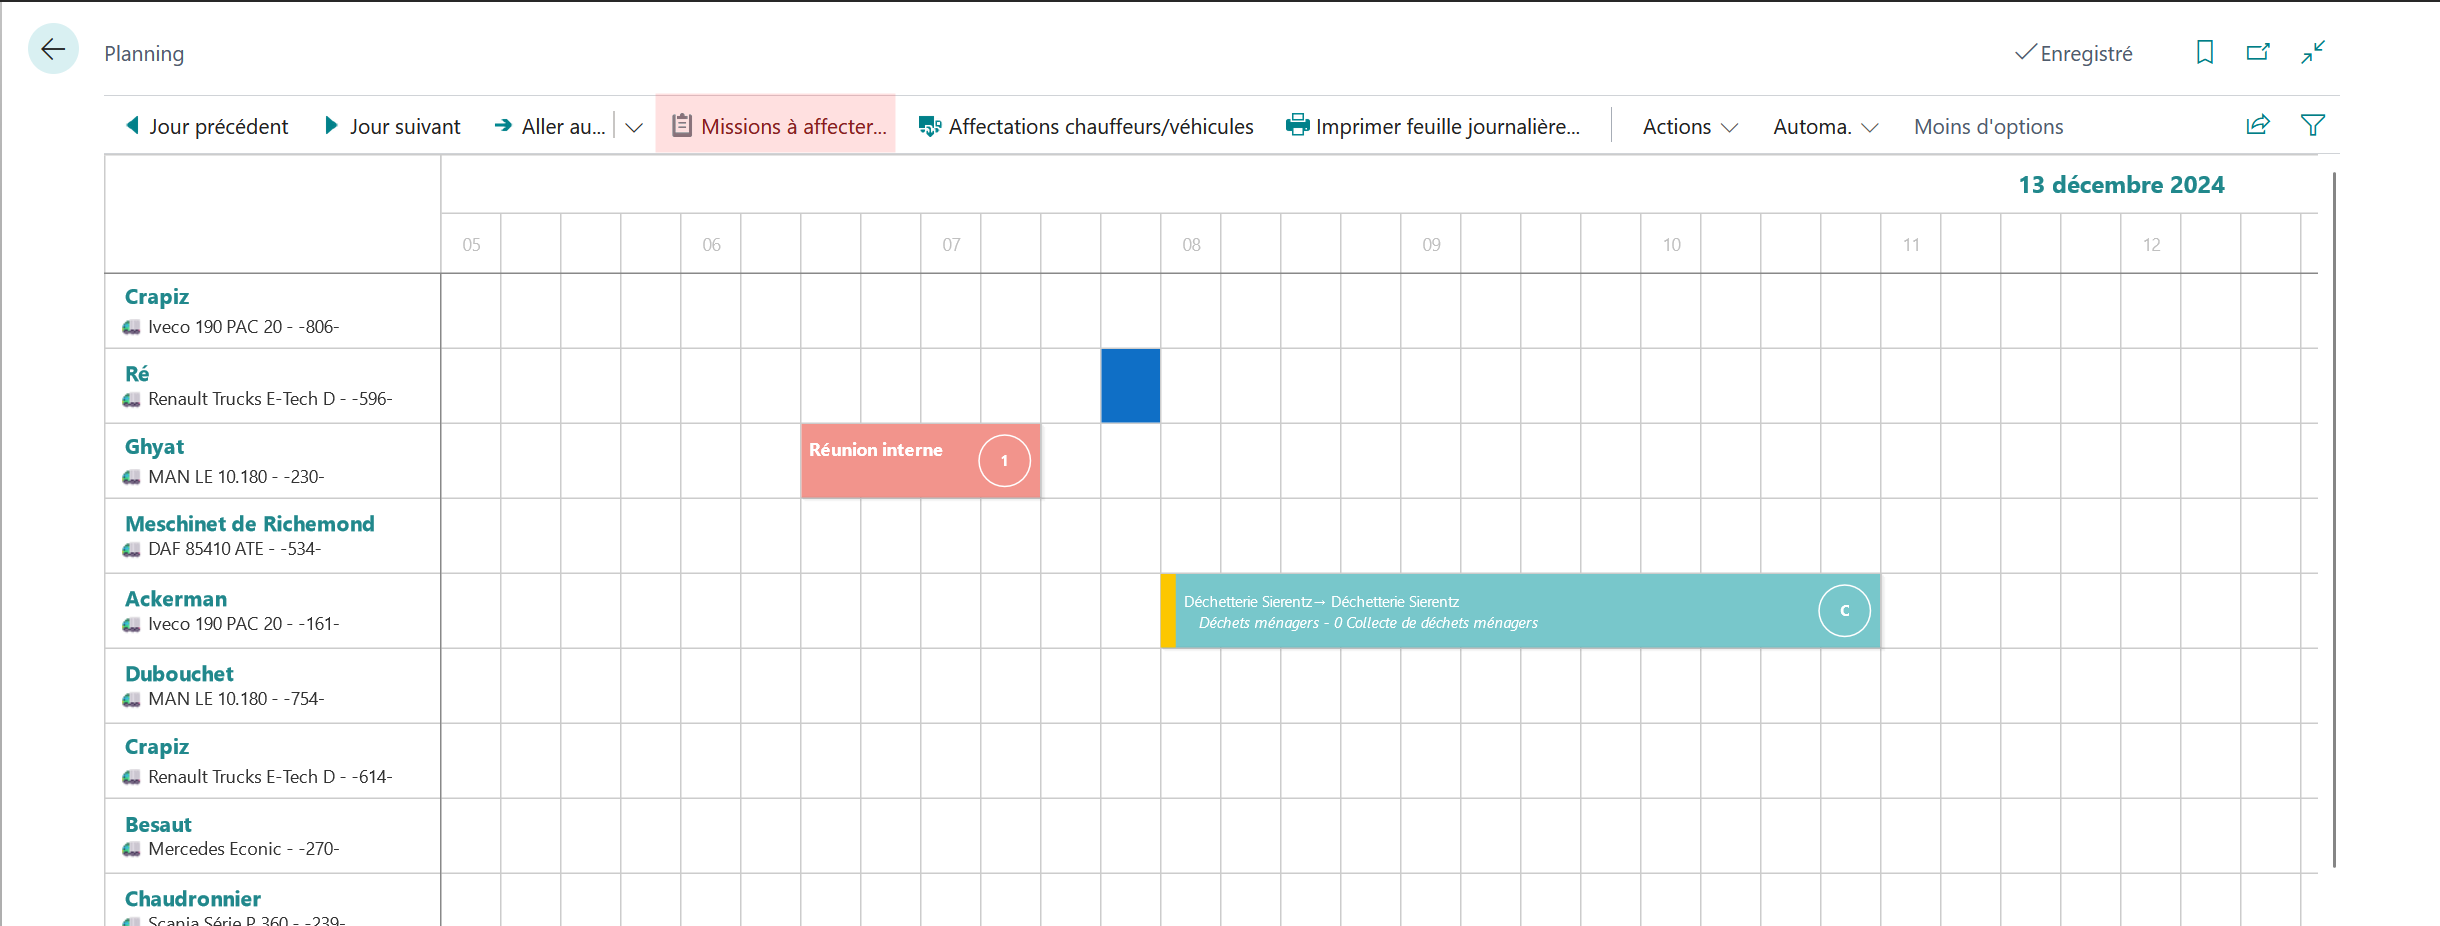Screen dimensions: 2440x926
Task: Expand the Actions menu
Action: pyautogui.click(x=1690, y=127)
